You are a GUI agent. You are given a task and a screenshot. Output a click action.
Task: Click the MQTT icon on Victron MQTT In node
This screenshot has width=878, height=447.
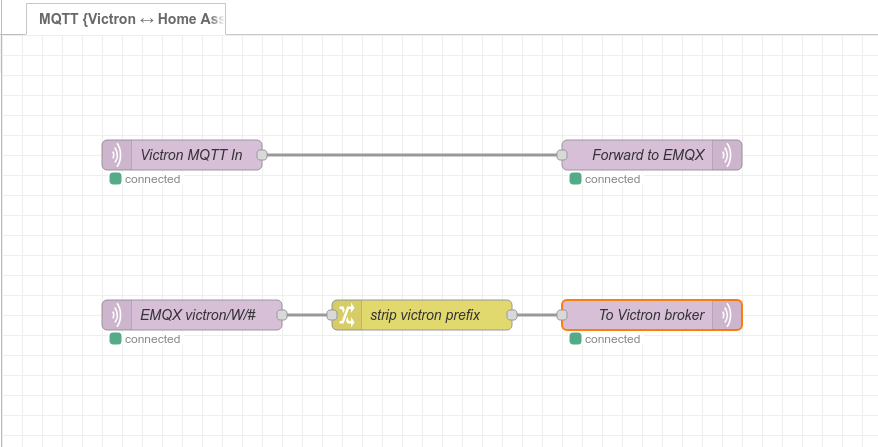click(x=116, y=155)
